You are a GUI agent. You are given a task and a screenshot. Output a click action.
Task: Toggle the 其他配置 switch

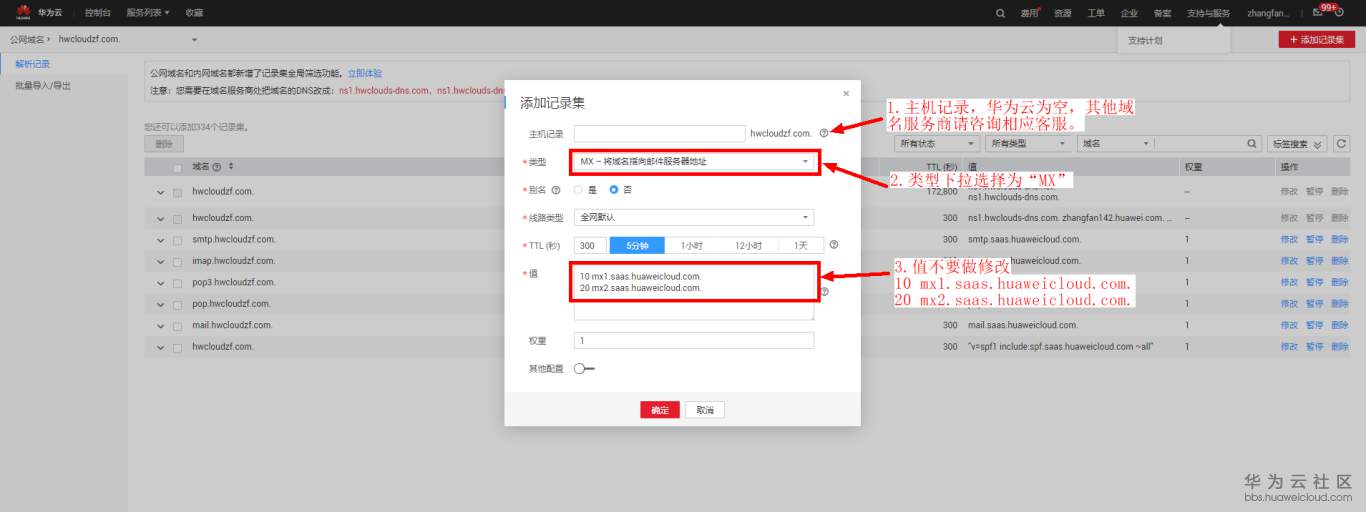(x=584, y=369)
